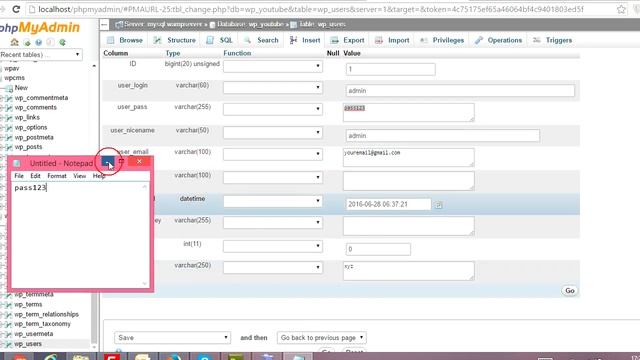Open function dropdown for user_email row

click(273, 154)
